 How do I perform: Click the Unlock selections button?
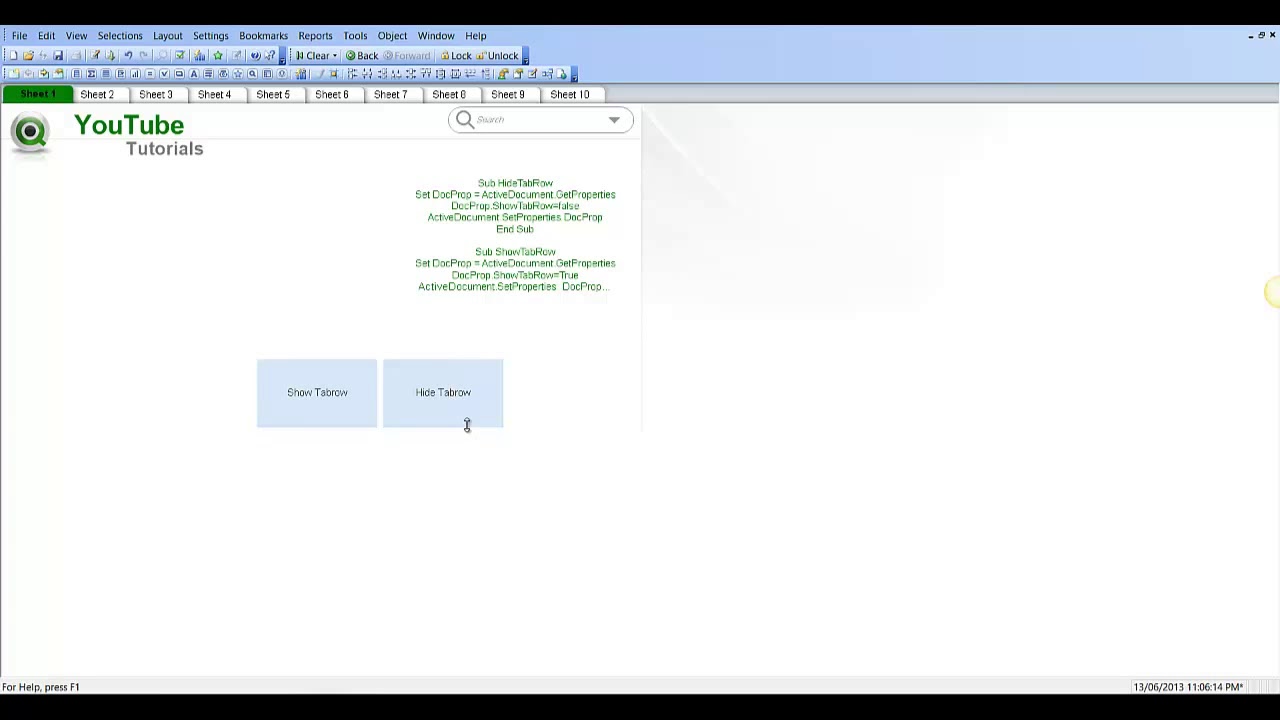498,56
